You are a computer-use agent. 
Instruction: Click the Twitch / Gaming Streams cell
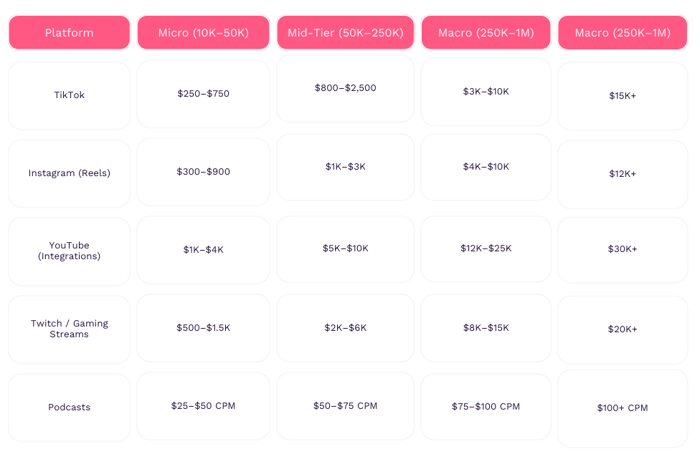coord(69,329)
